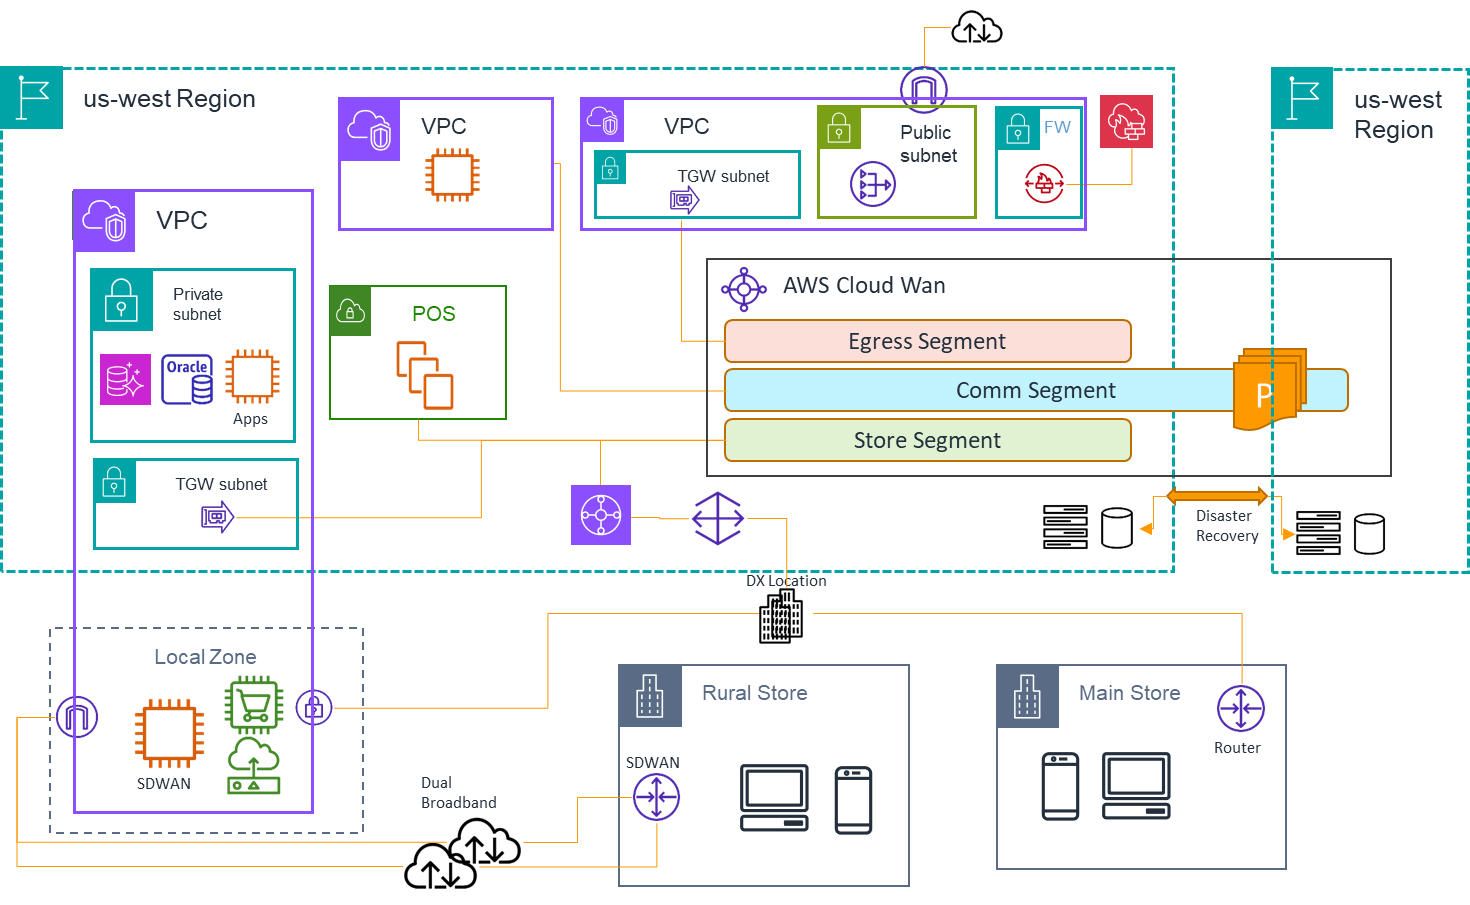Click the orange Disaster Recovery double arrow

click(x=1217, y=496)
